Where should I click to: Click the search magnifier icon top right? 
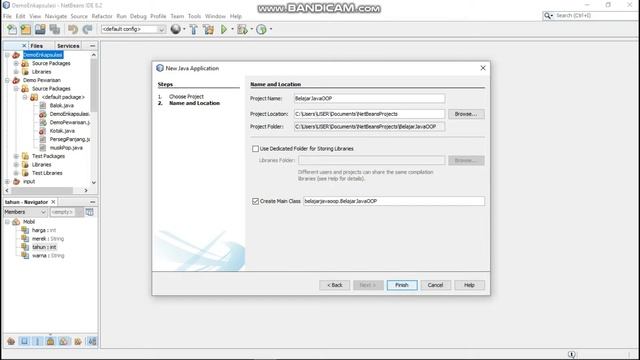pyautogui.click(x=547, y=16)
